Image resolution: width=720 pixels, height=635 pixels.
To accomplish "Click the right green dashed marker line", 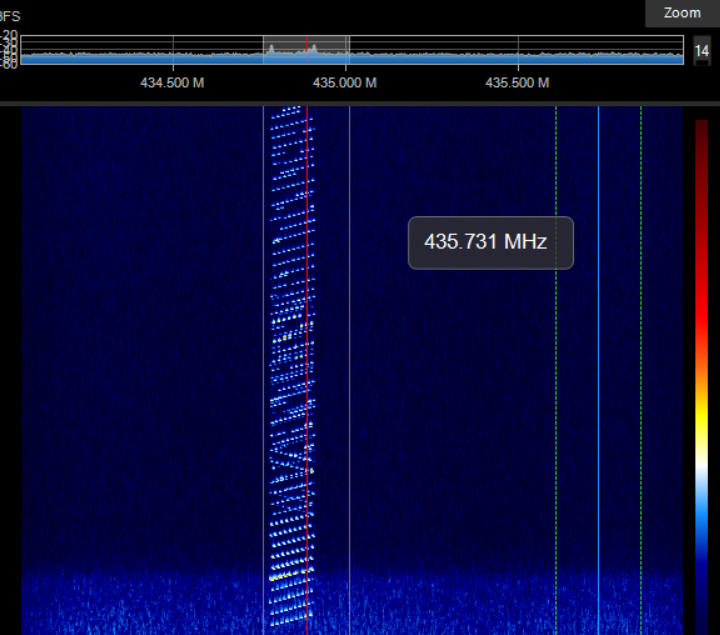I will pyautogui.click(x=641, y=350).
